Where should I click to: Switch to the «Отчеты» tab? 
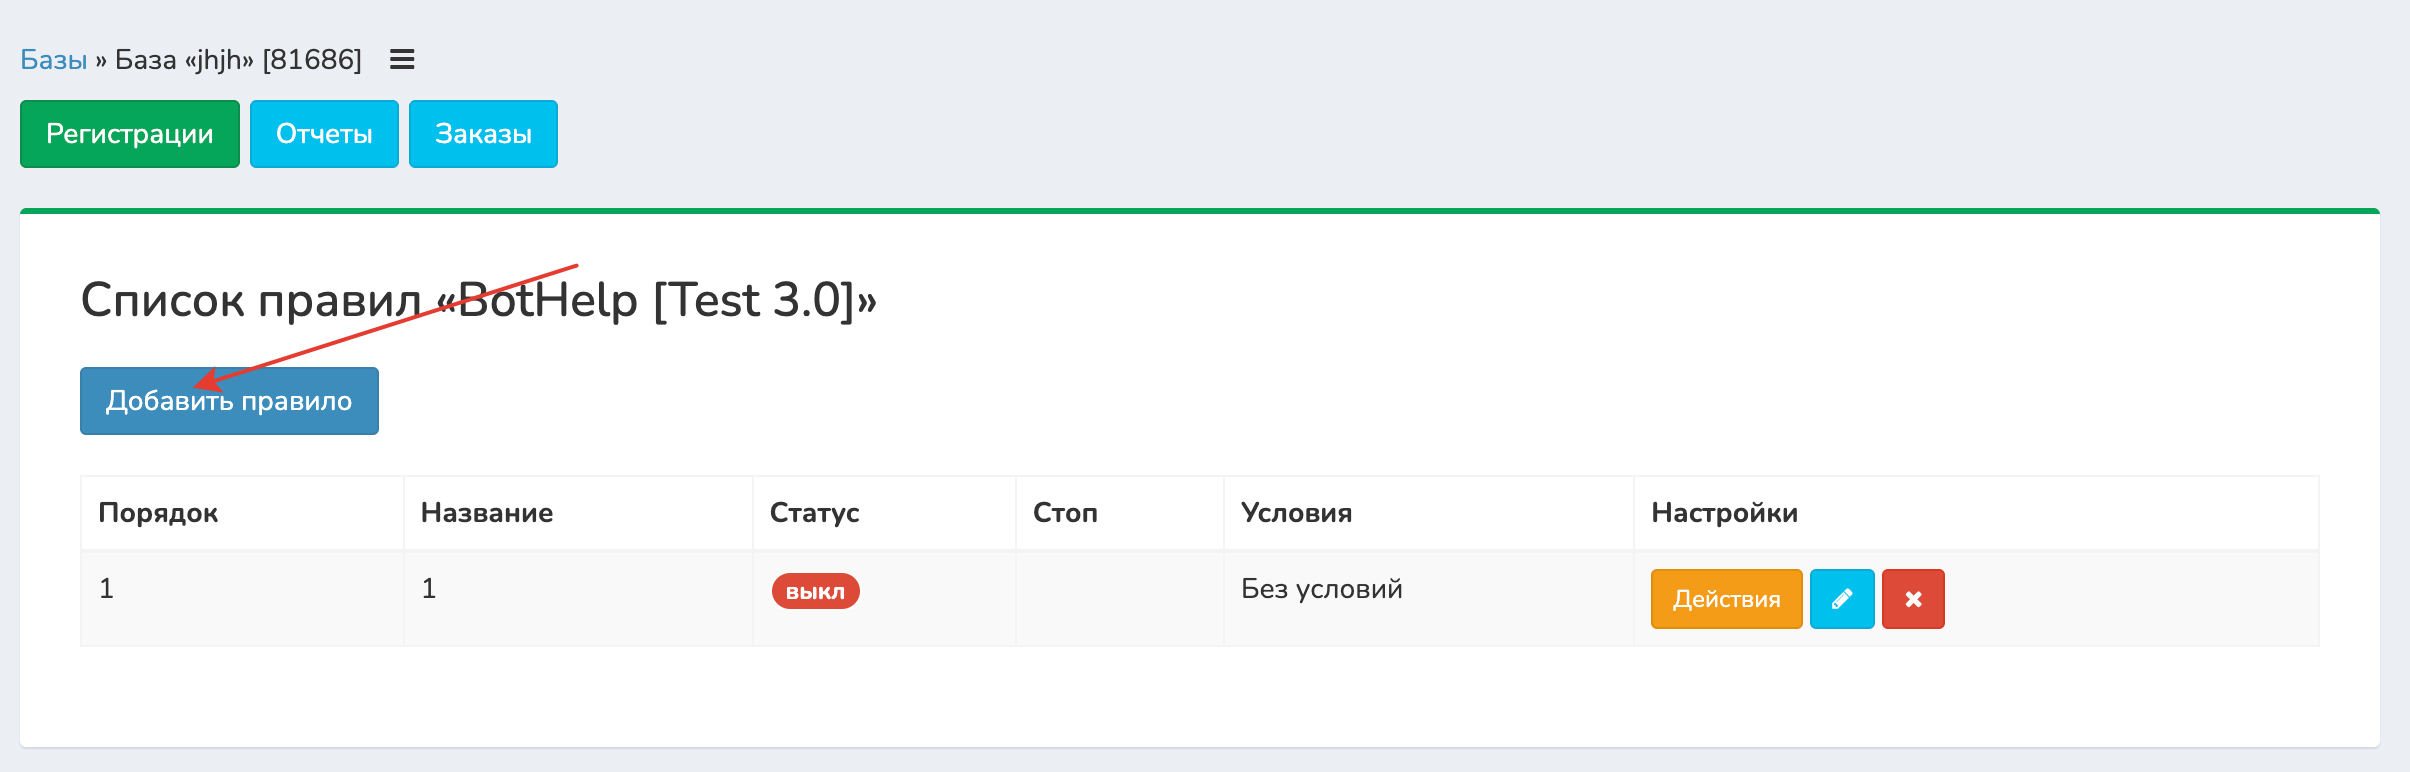(x=324, y=134)
